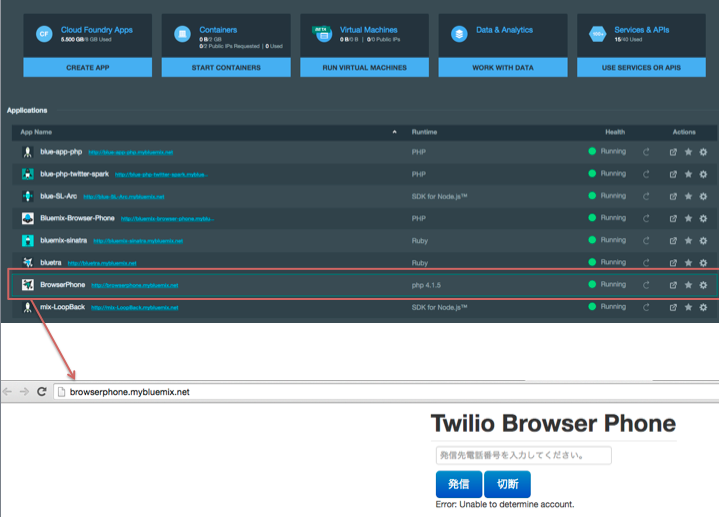Click WORK WITH DATA button
The image size is (719, 517).
tap(503, 67)
